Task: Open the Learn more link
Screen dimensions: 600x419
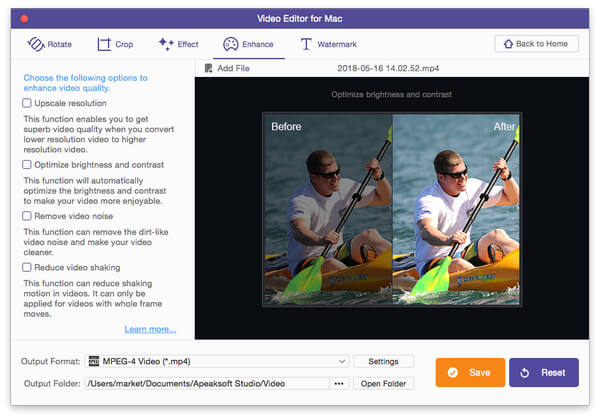Action: pos(150,329)
